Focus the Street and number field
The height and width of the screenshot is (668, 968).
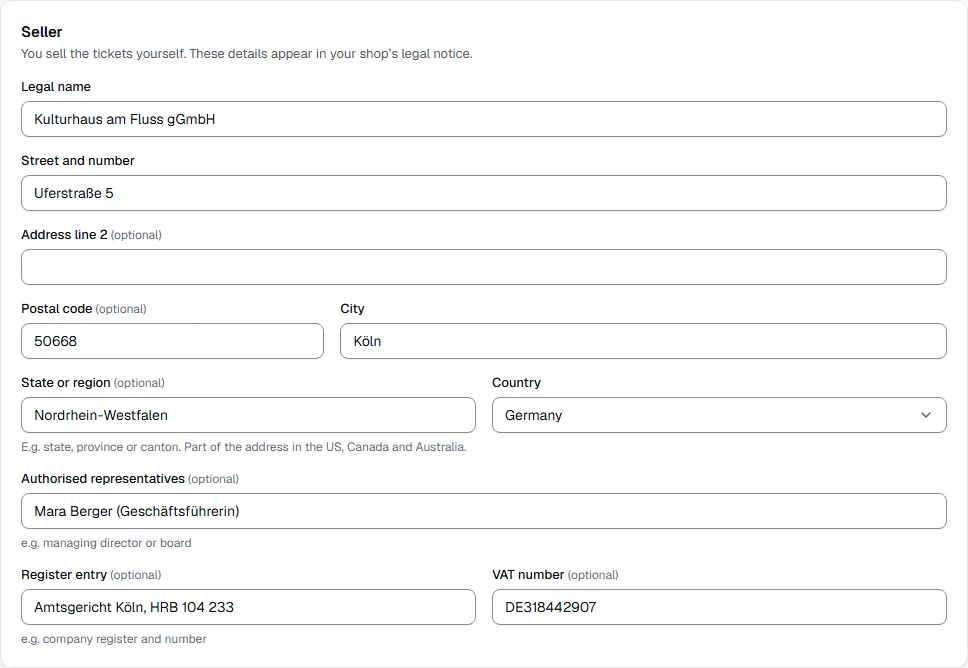(483, 193)
